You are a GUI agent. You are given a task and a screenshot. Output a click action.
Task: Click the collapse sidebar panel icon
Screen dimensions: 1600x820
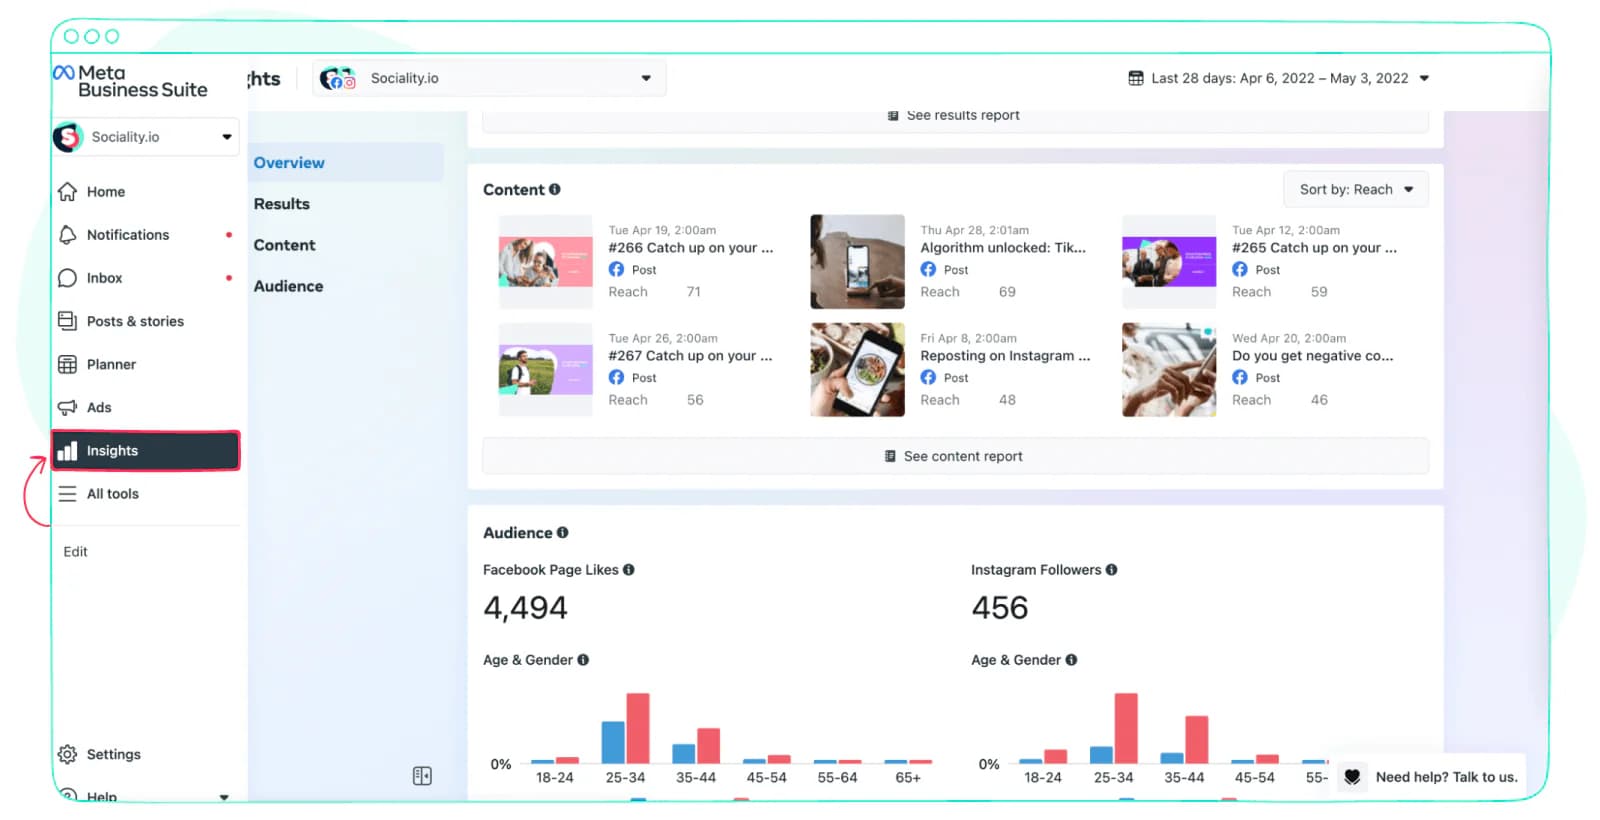tap(422, 776)
